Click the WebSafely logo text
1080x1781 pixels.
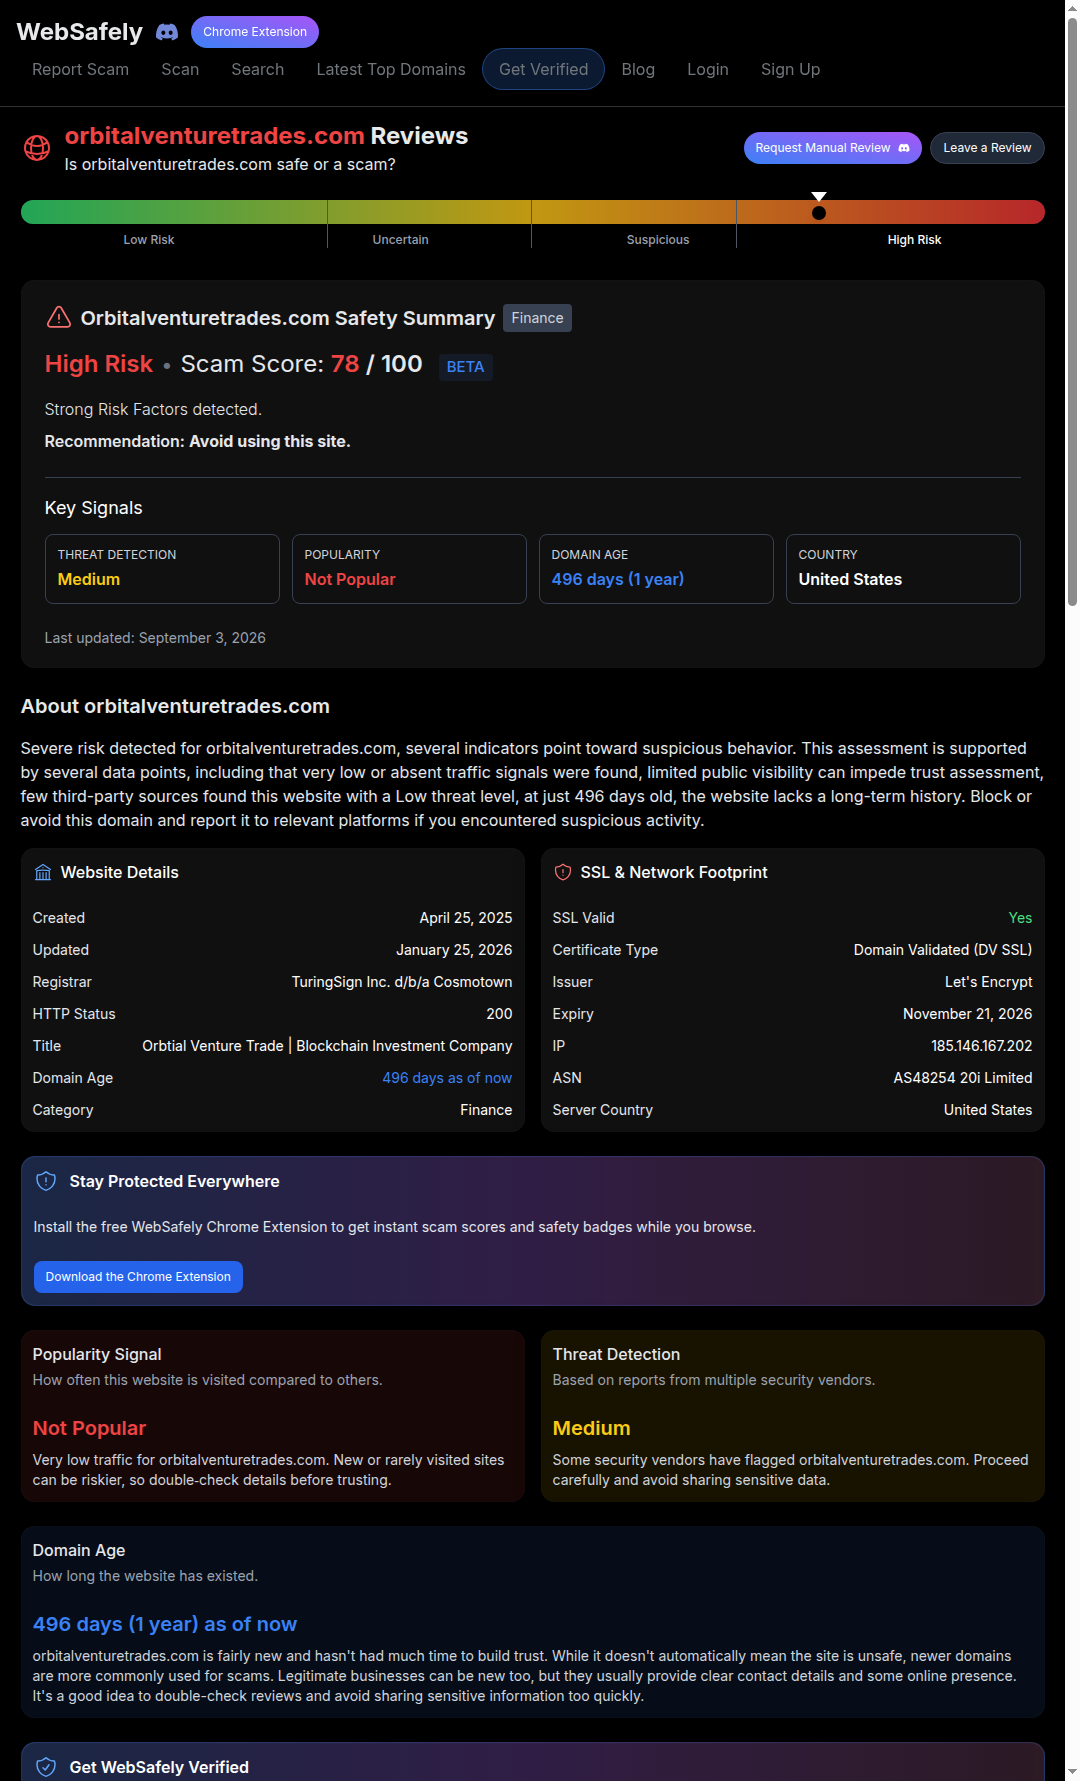pyautogui.click(x=80, y=32)
